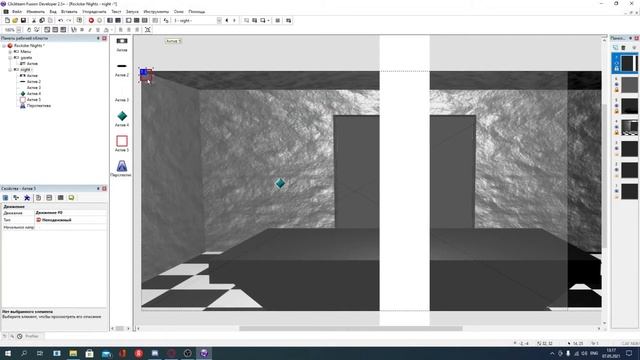Open Fusion app on Windows taskbar
This screenshot has height=360, width=640.
(x=204, y=353)
